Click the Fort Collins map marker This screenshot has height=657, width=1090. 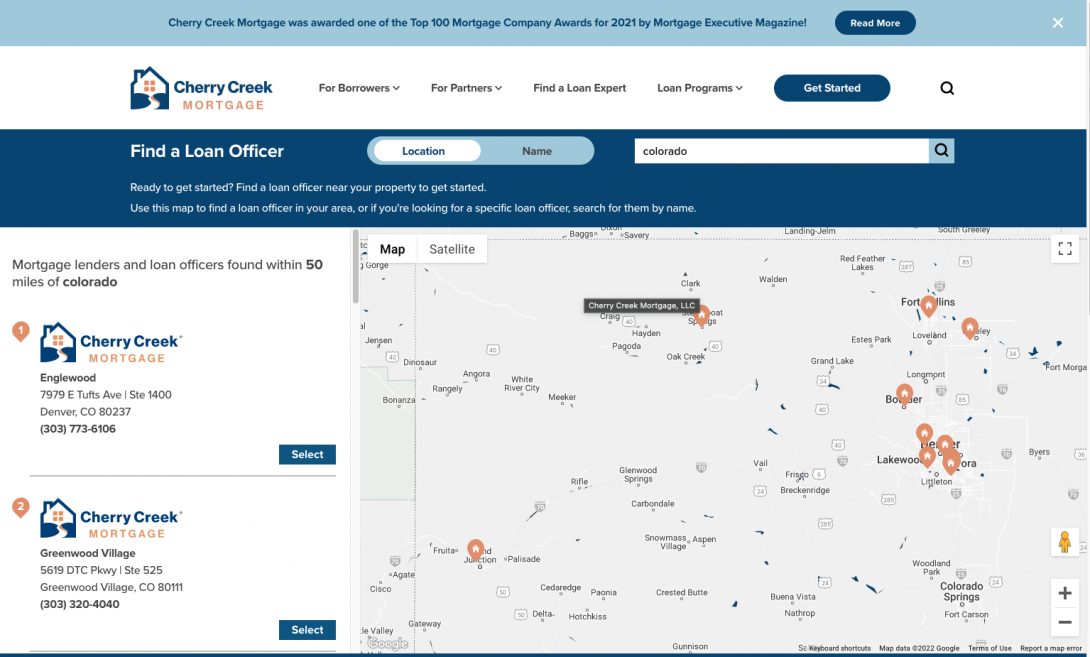tap(928, 305)
